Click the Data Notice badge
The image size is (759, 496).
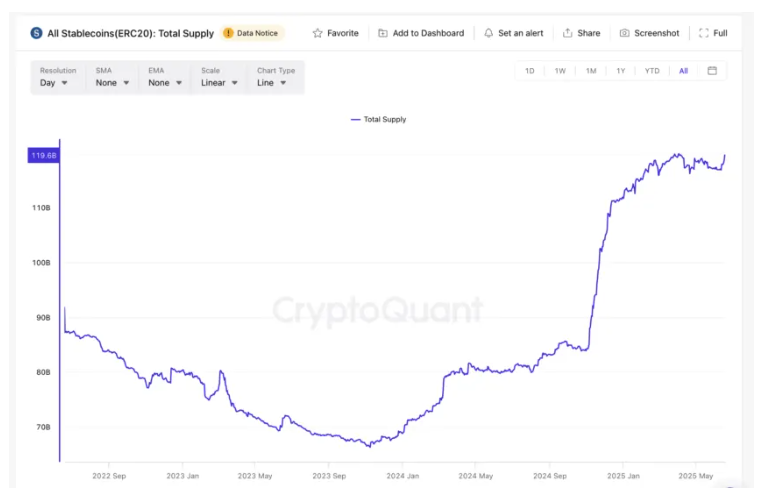click(x=252, y=33)
